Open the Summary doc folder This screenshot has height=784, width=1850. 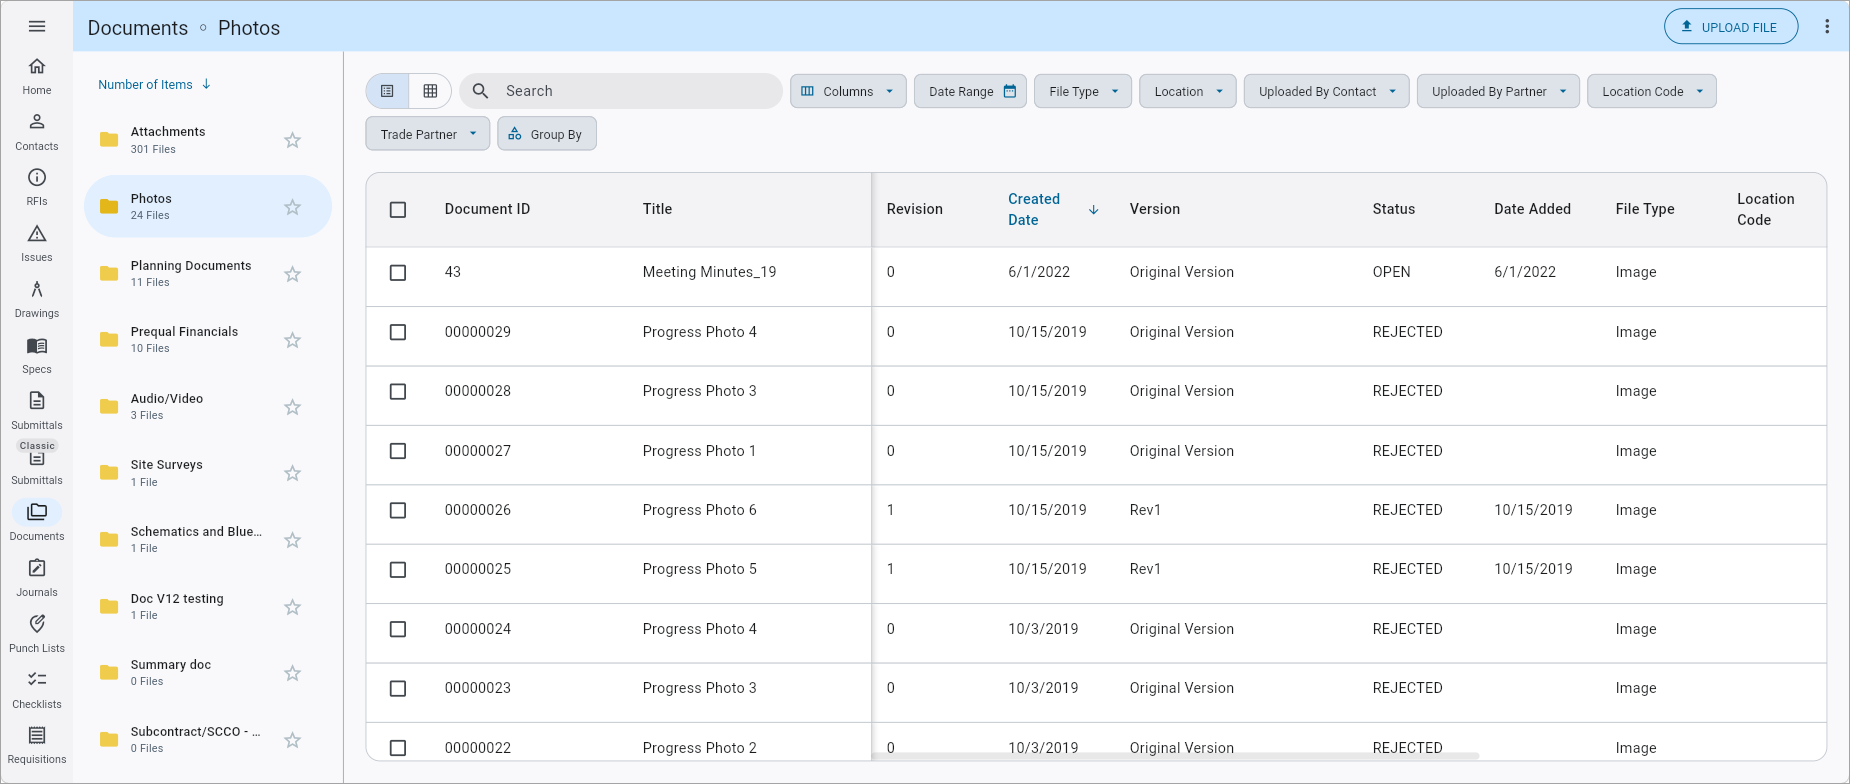tap(208, 673)
